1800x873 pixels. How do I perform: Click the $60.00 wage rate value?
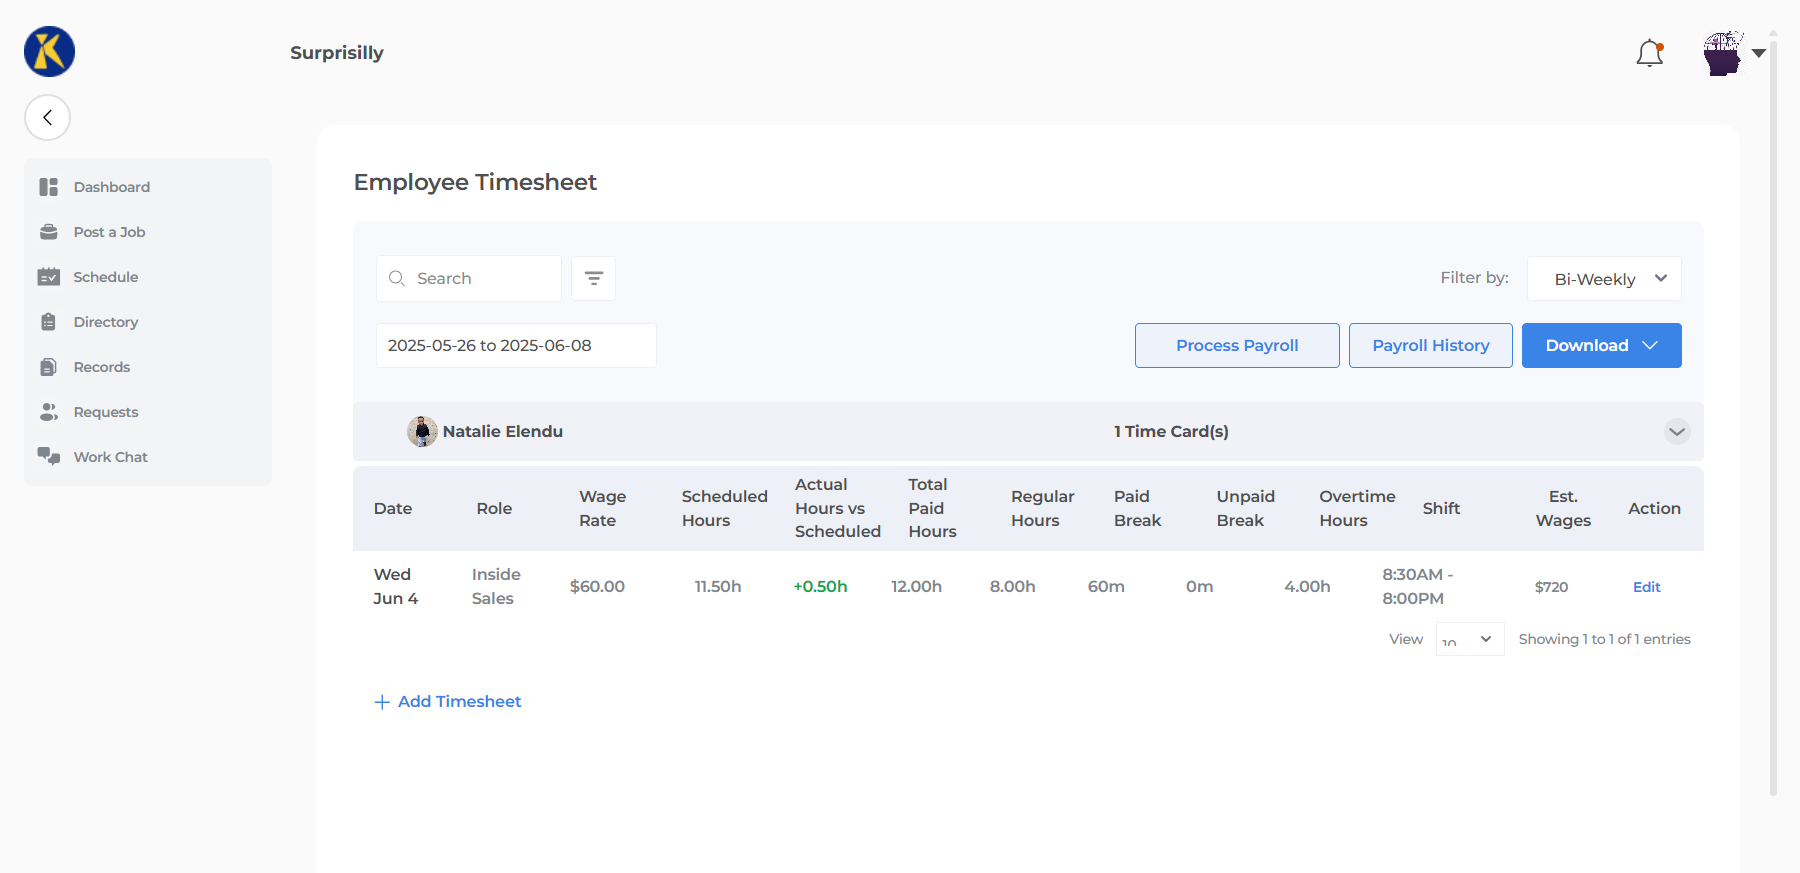tap(597, 587)
